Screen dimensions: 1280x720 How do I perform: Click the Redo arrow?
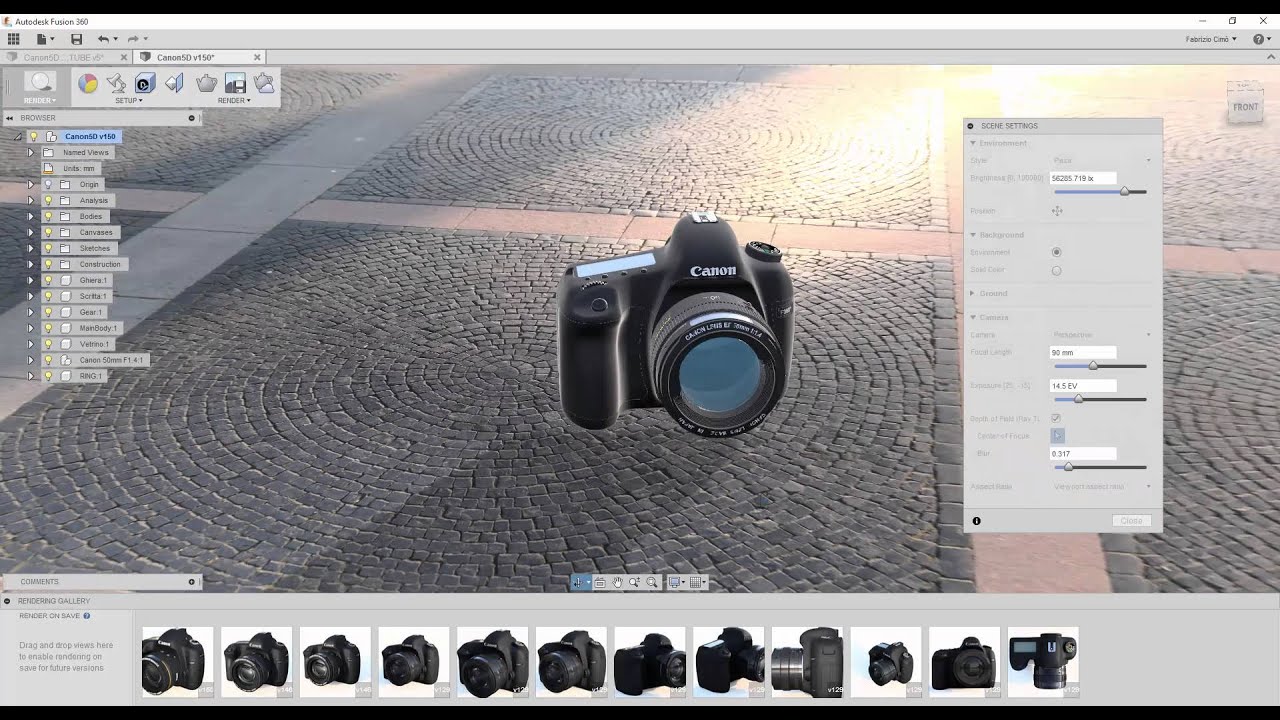pos(132,39)
